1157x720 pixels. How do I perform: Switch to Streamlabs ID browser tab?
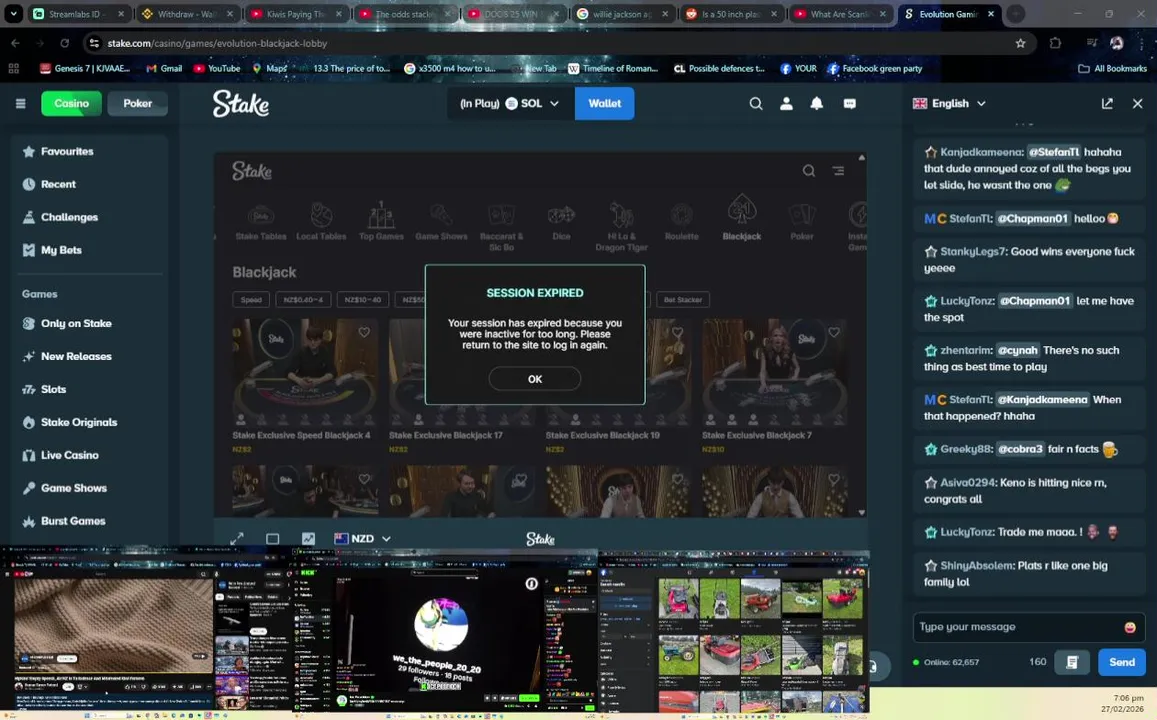[x=77, y=14]
